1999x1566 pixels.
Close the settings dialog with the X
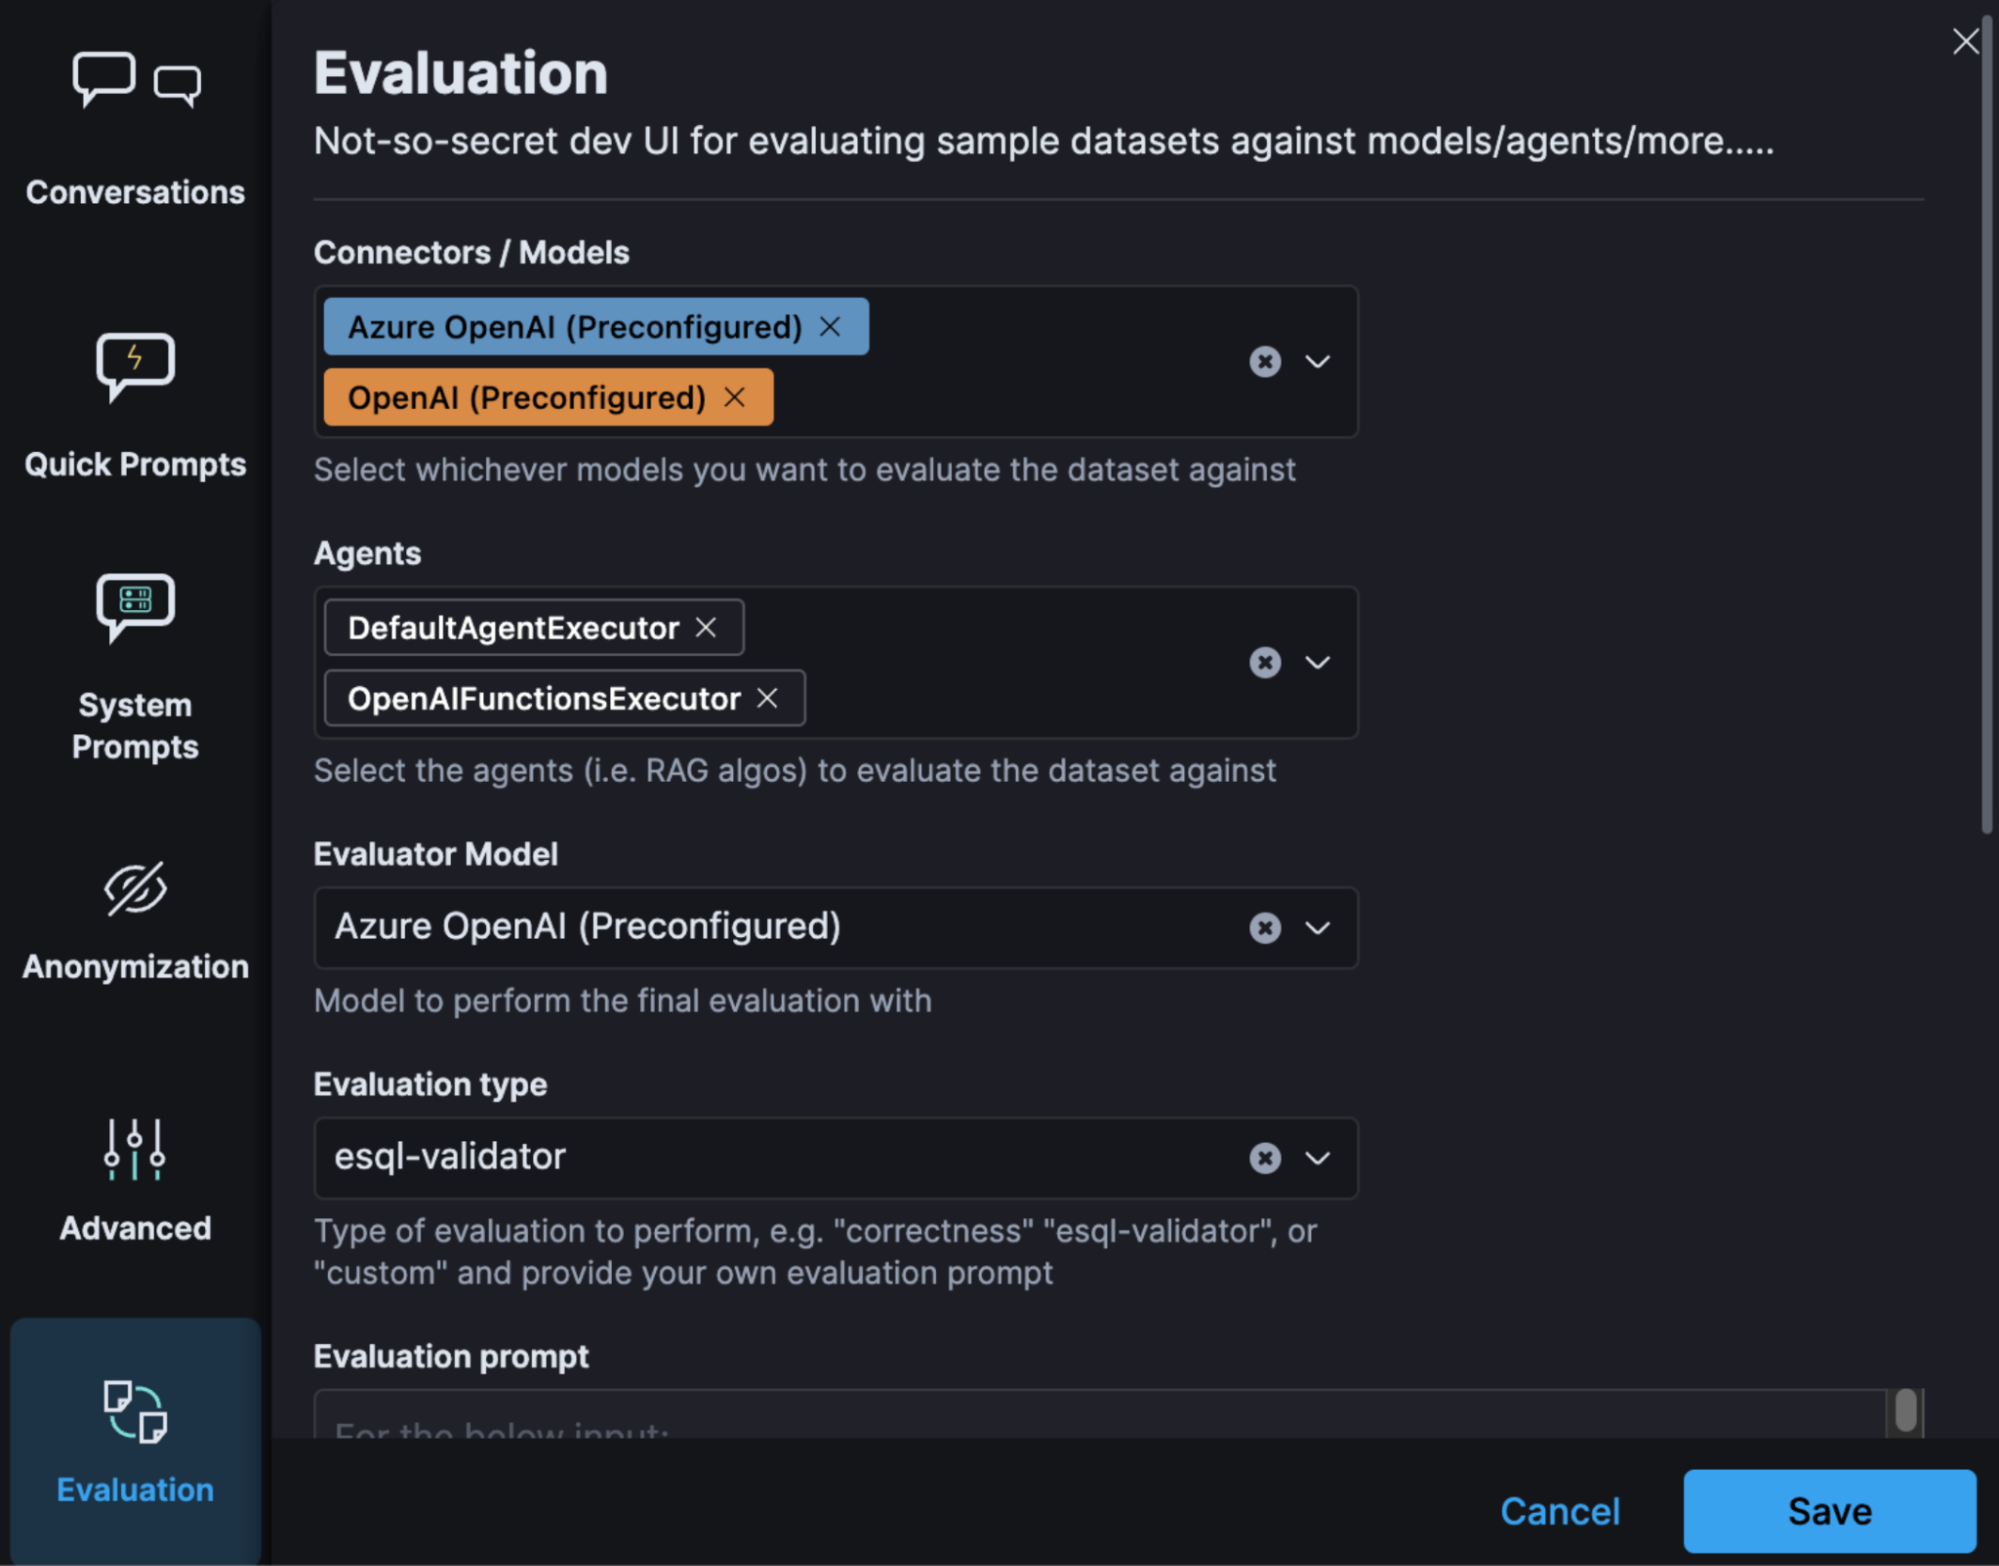click(x=1965, y=41)
